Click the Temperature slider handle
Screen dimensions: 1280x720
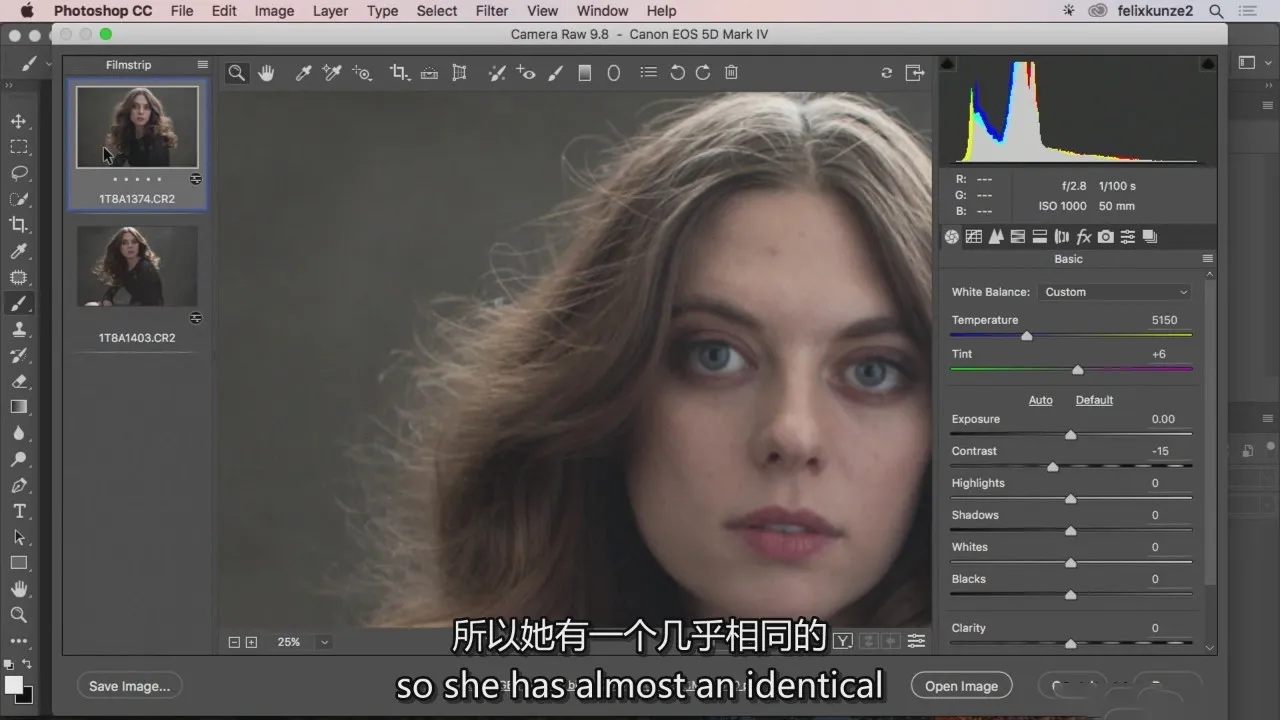point(1027,336)
